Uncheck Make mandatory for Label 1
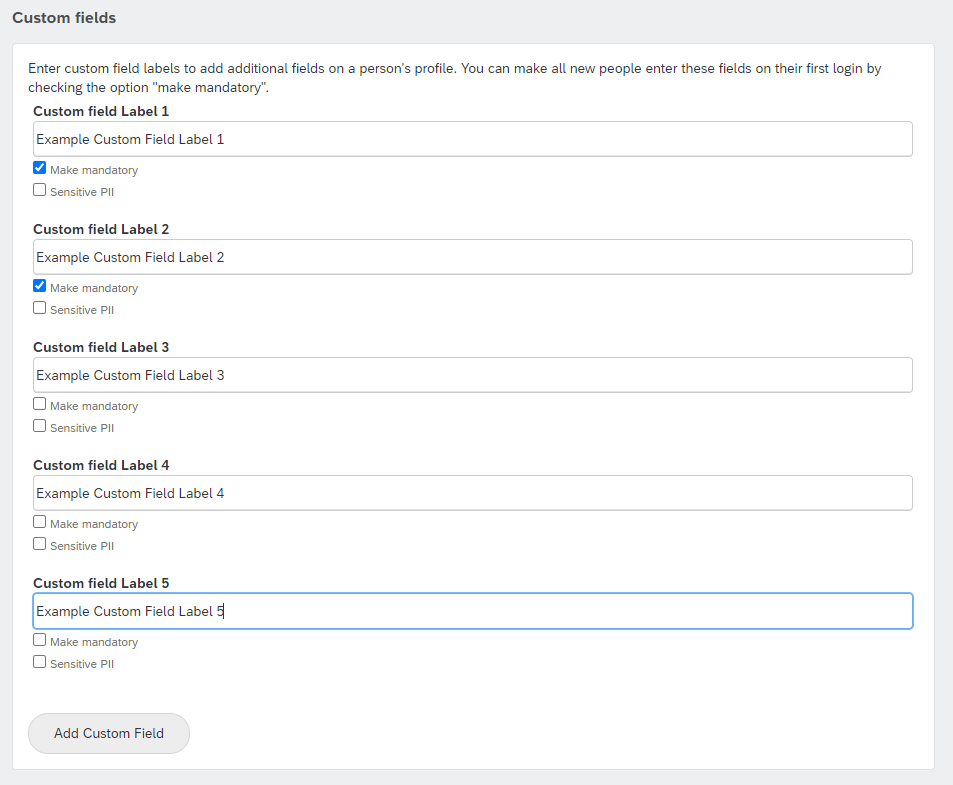Screen dimensions: 953x785 coord(40,168)
